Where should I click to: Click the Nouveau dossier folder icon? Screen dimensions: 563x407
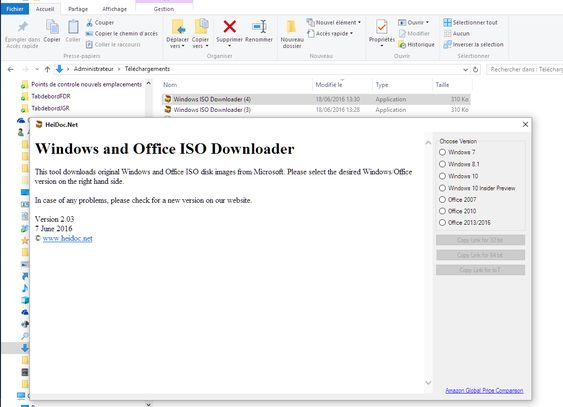pos(291,27)
